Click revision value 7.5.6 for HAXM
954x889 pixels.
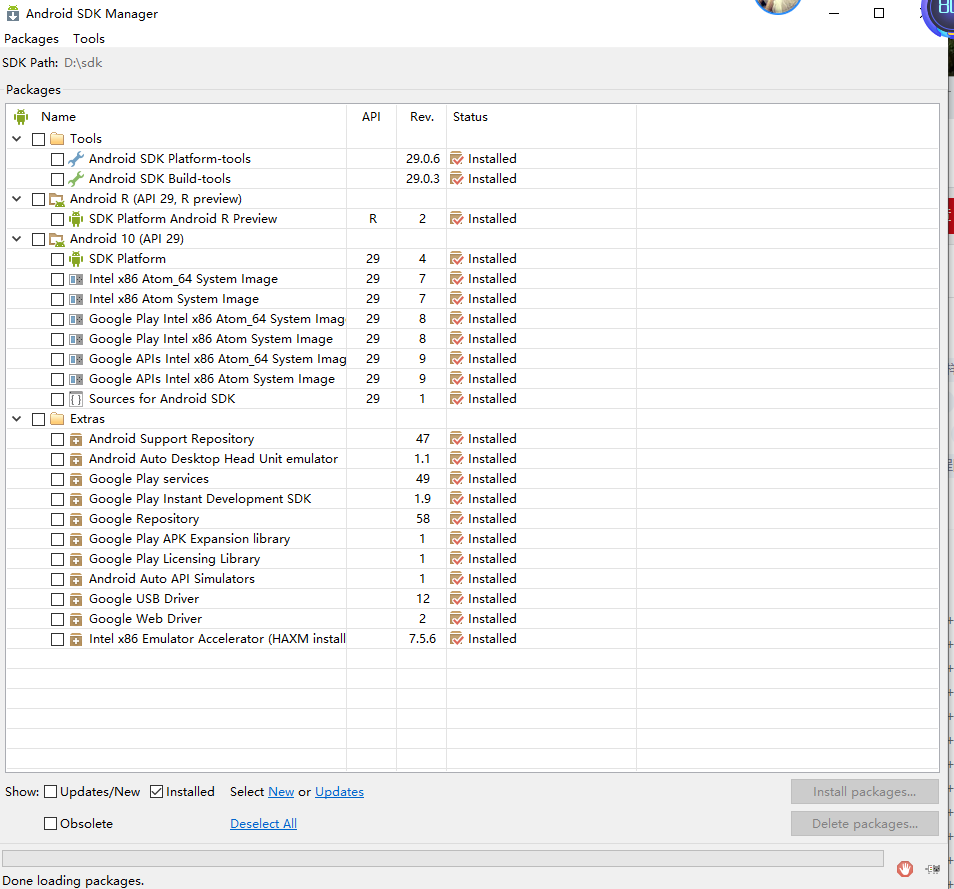point(422,639)
